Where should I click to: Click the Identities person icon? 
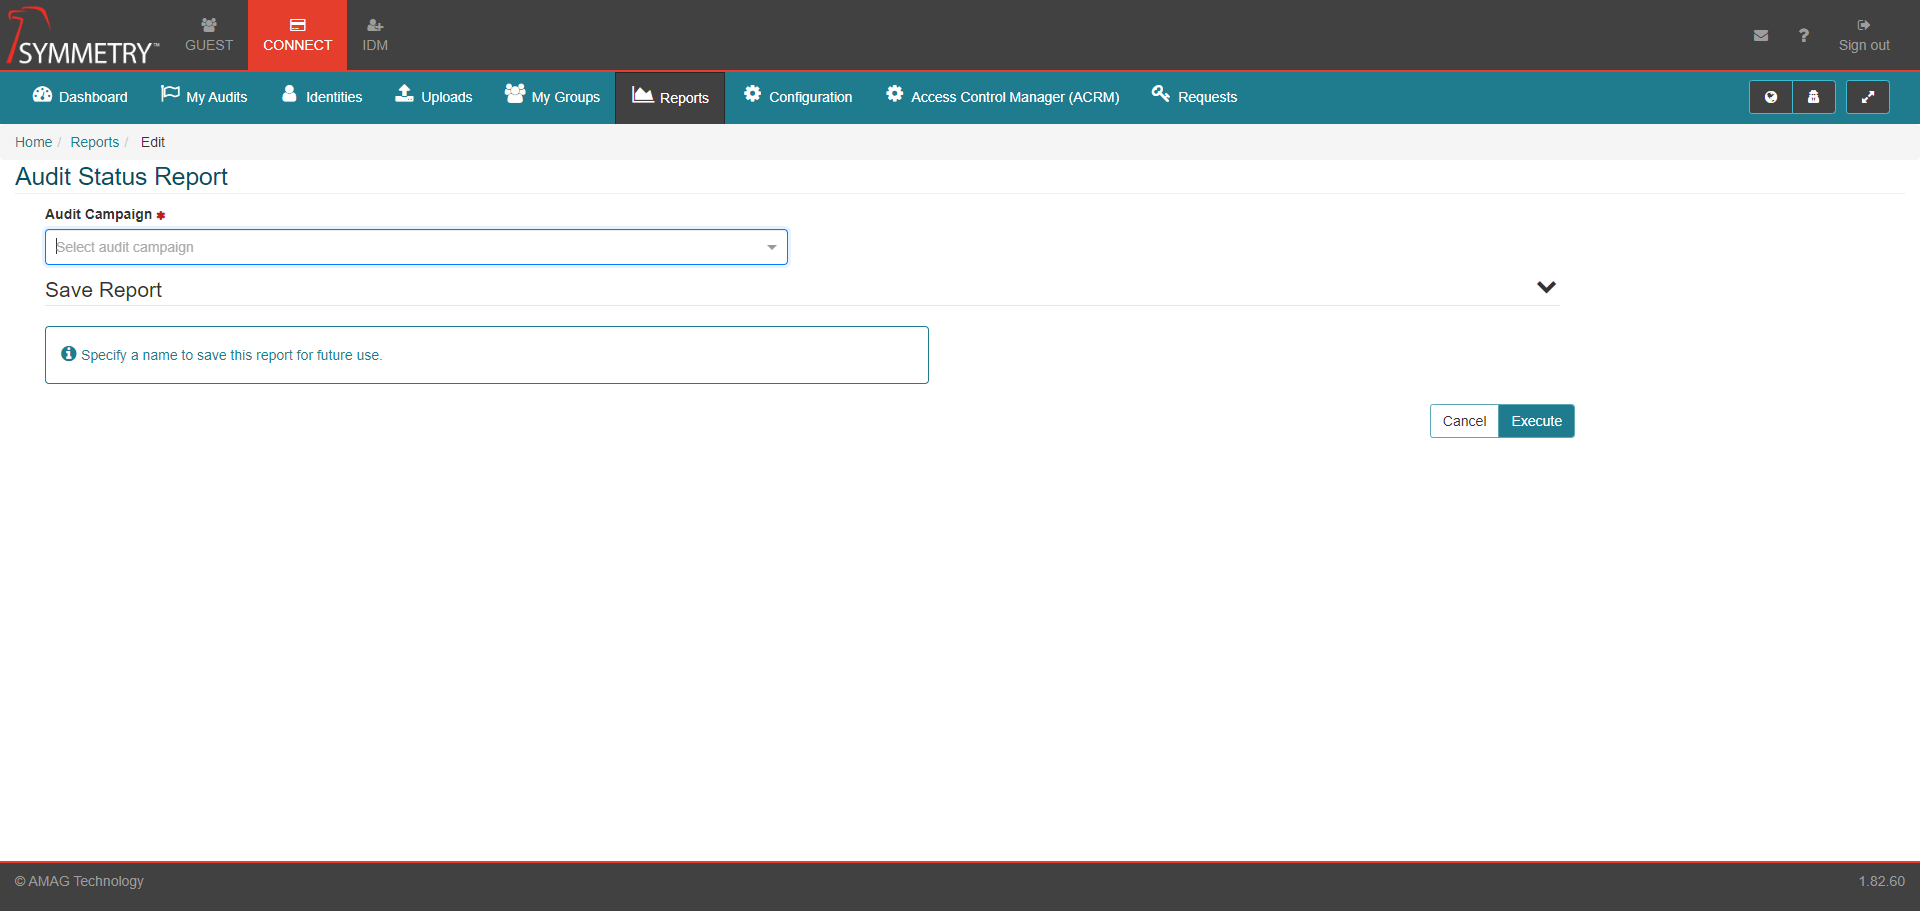[x=290, y=94]
